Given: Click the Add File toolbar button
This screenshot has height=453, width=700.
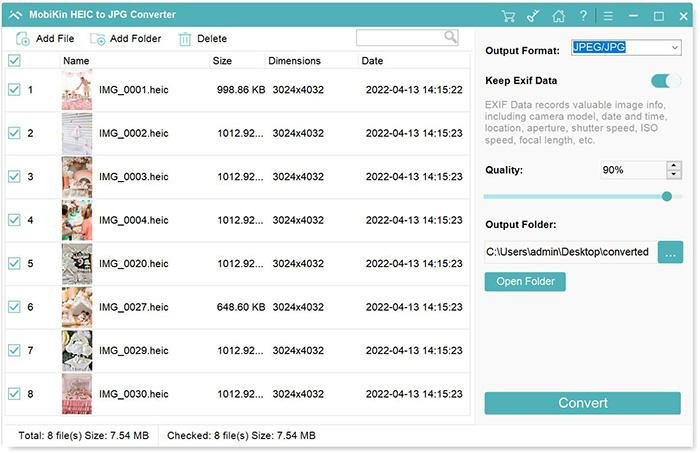Looking at the screenshot, I should 45,39.
